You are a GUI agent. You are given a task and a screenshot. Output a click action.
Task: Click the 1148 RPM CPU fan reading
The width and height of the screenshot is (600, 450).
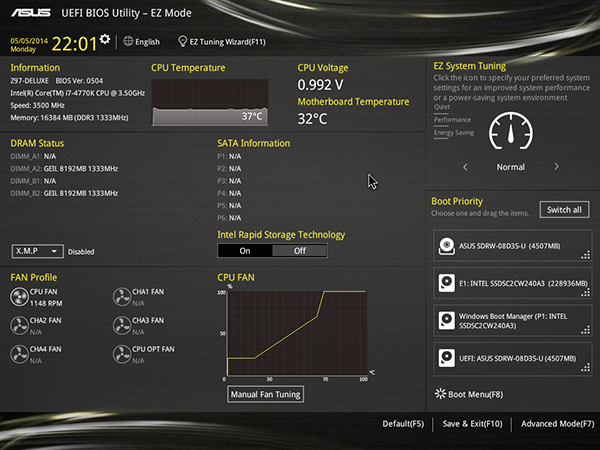(46, 303)
